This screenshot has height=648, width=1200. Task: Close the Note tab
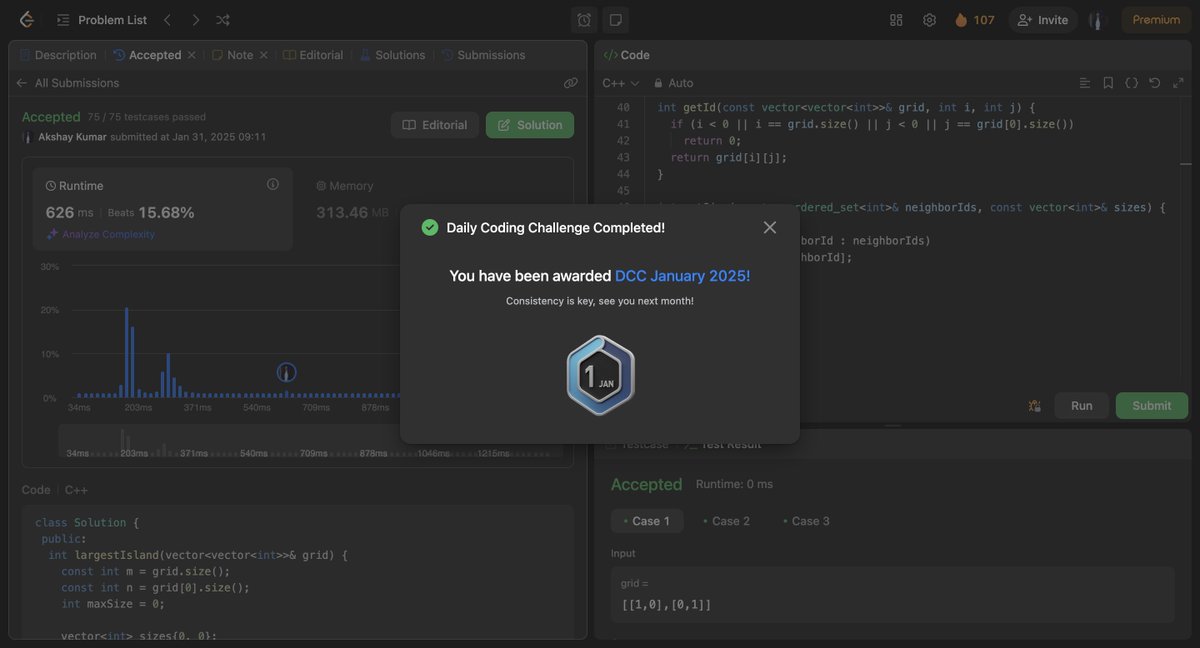point(264,55)
